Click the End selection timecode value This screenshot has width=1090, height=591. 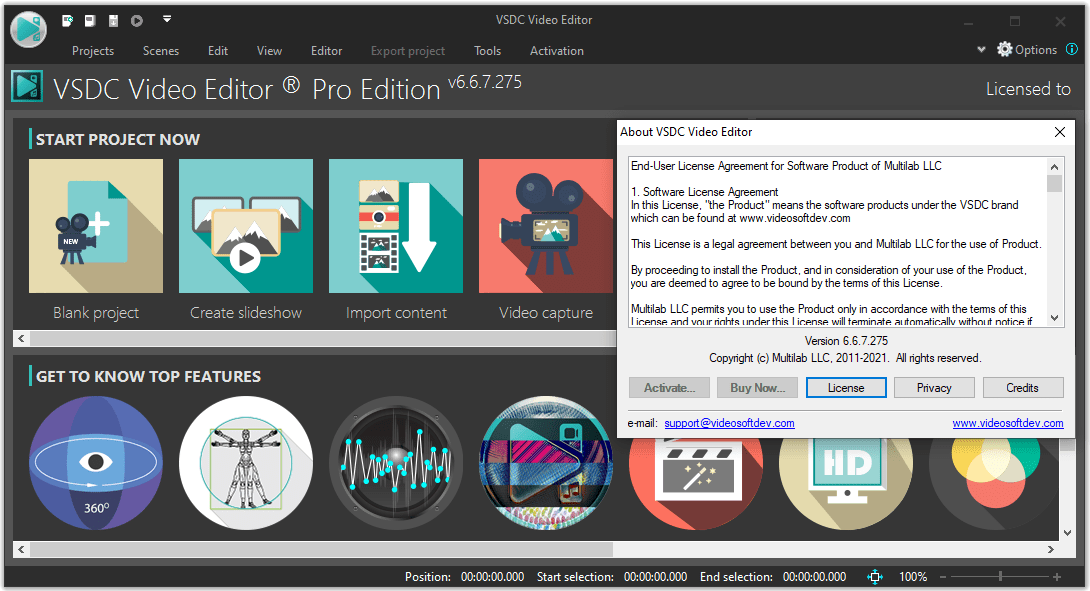[x=815, y=576]
